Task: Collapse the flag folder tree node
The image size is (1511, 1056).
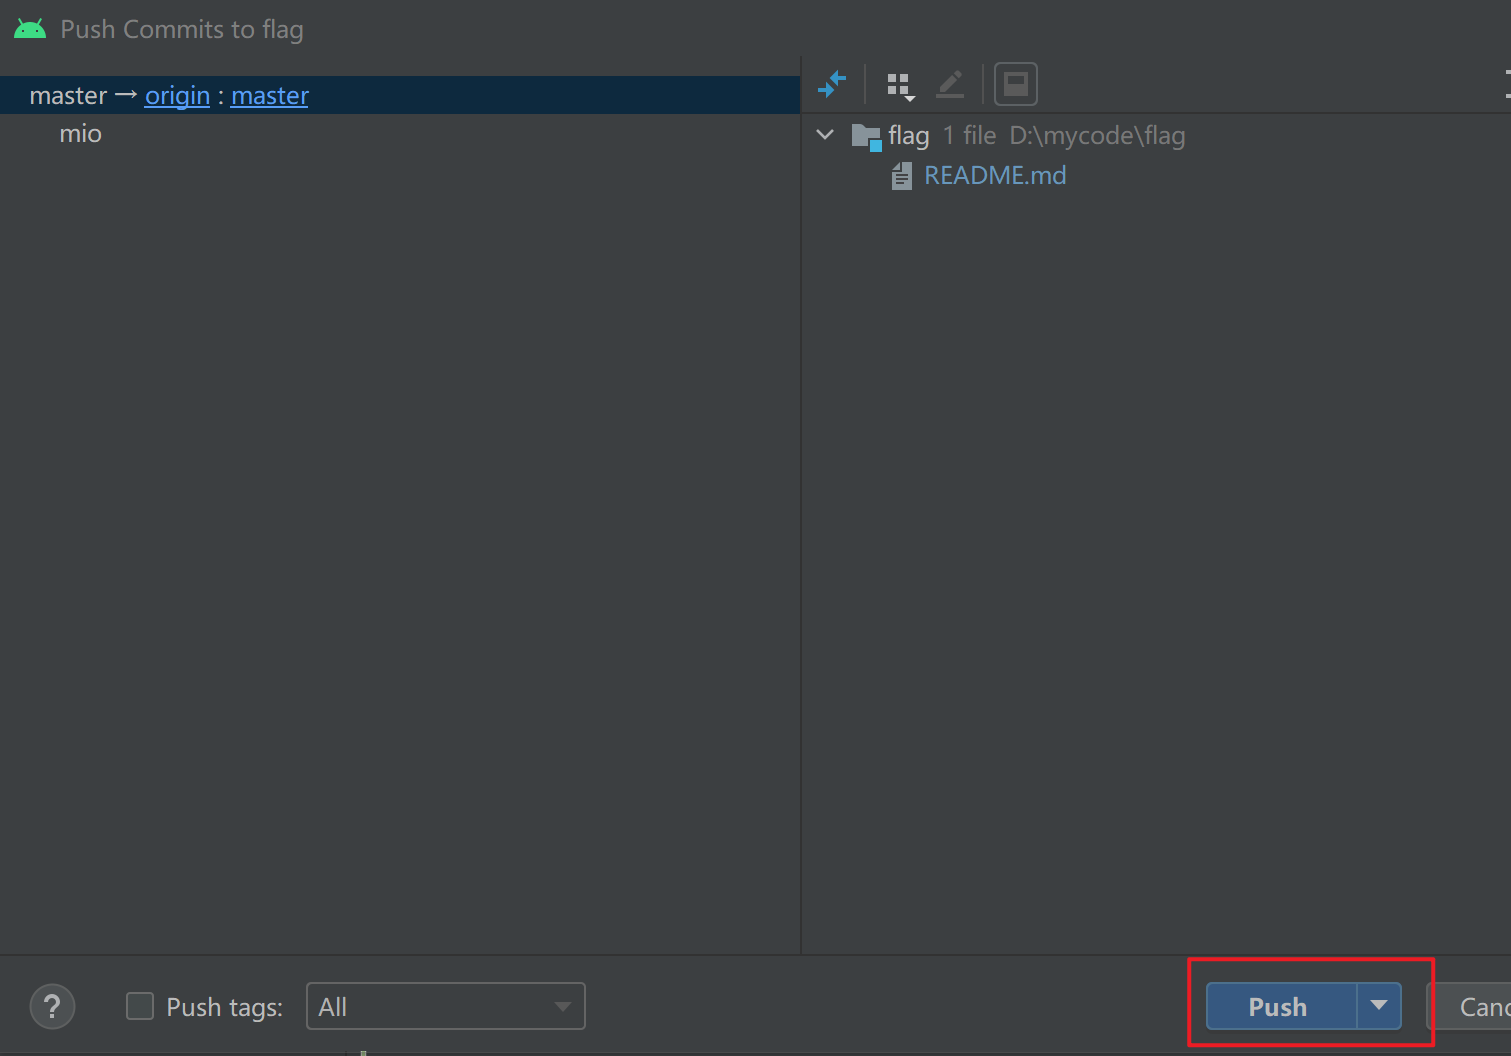Action: (x=825, y=135)
